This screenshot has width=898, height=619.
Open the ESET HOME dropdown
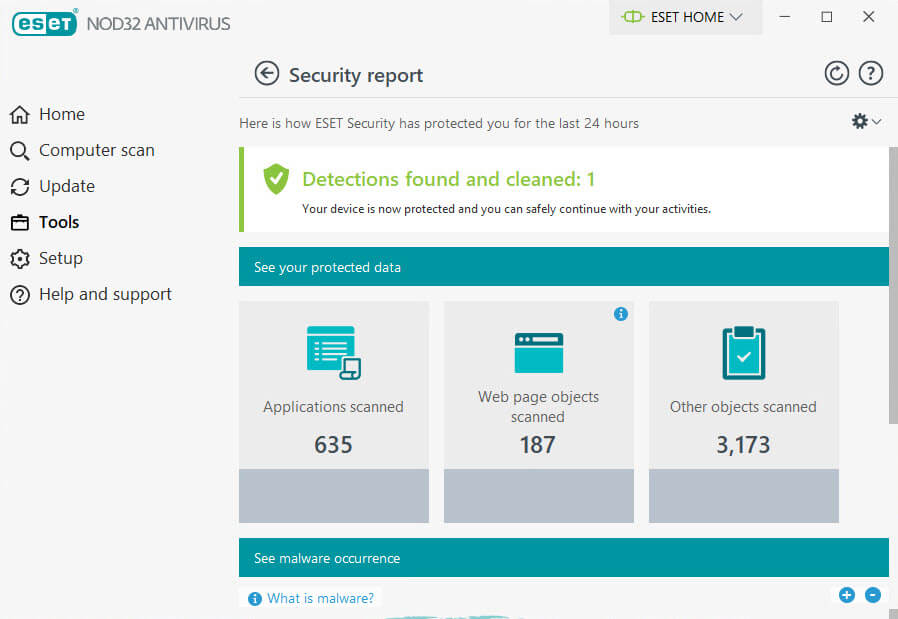pyautogui.click(x=685, y=17)
